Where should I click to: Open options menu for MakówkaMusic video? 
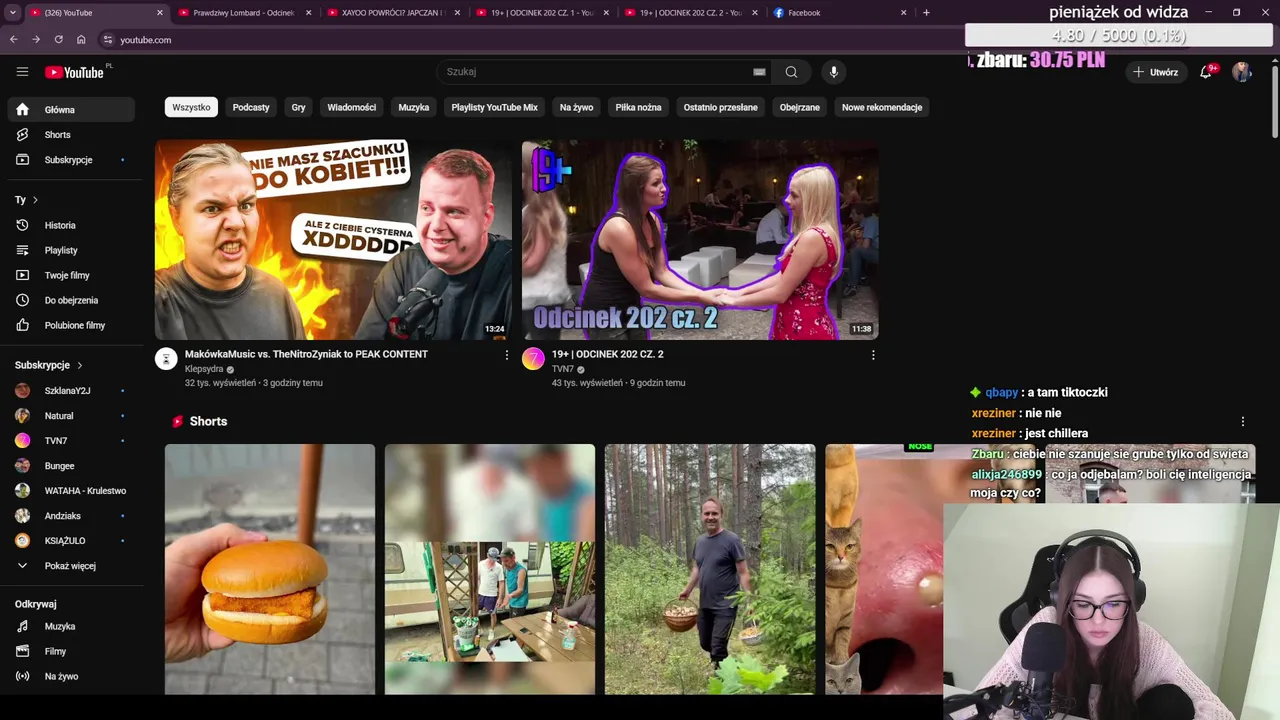(506, 355)
